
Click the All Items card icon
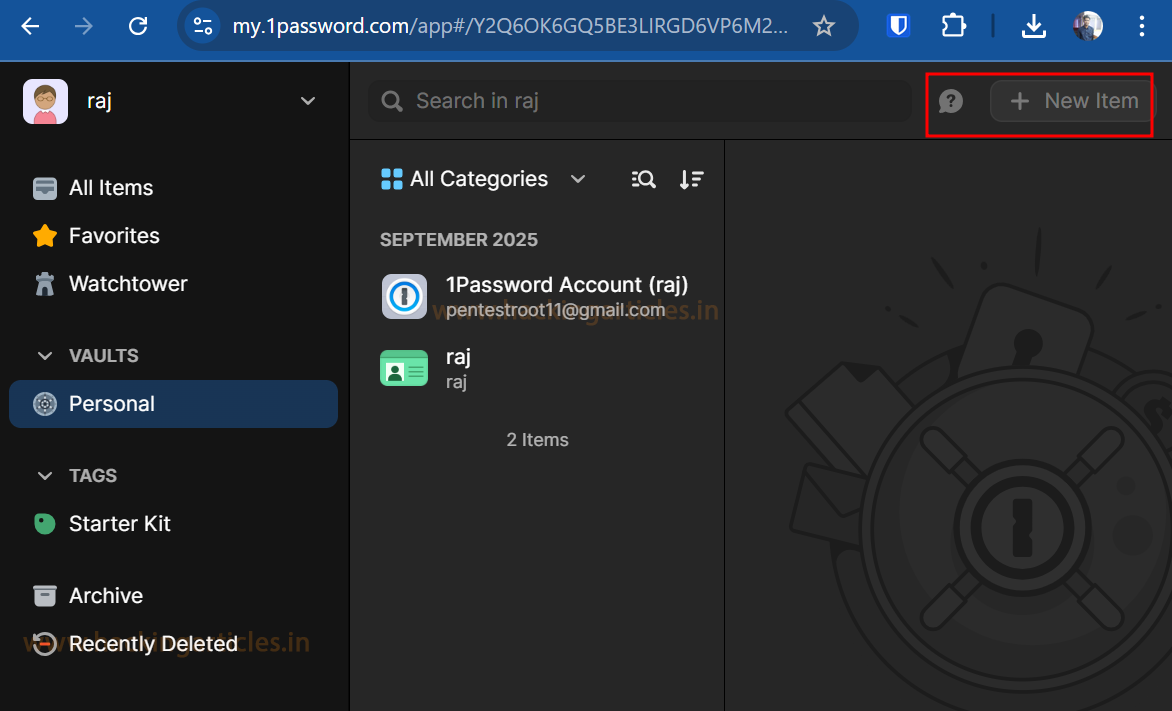[45, 188]
